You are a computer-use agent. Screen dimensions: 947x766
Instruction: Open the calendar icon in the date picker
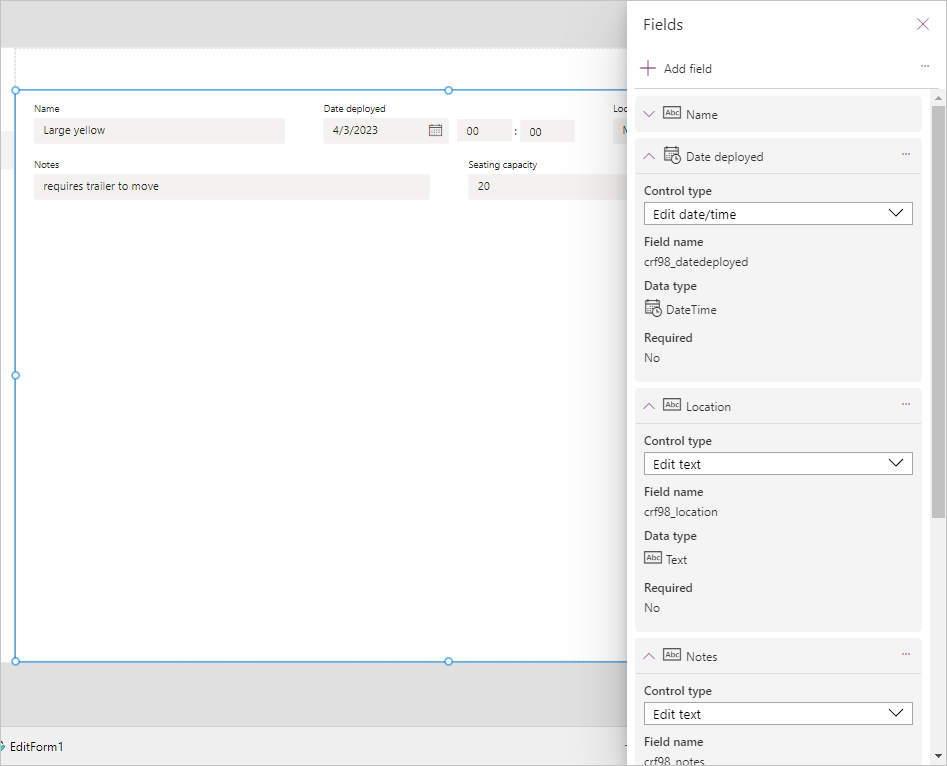436,131
